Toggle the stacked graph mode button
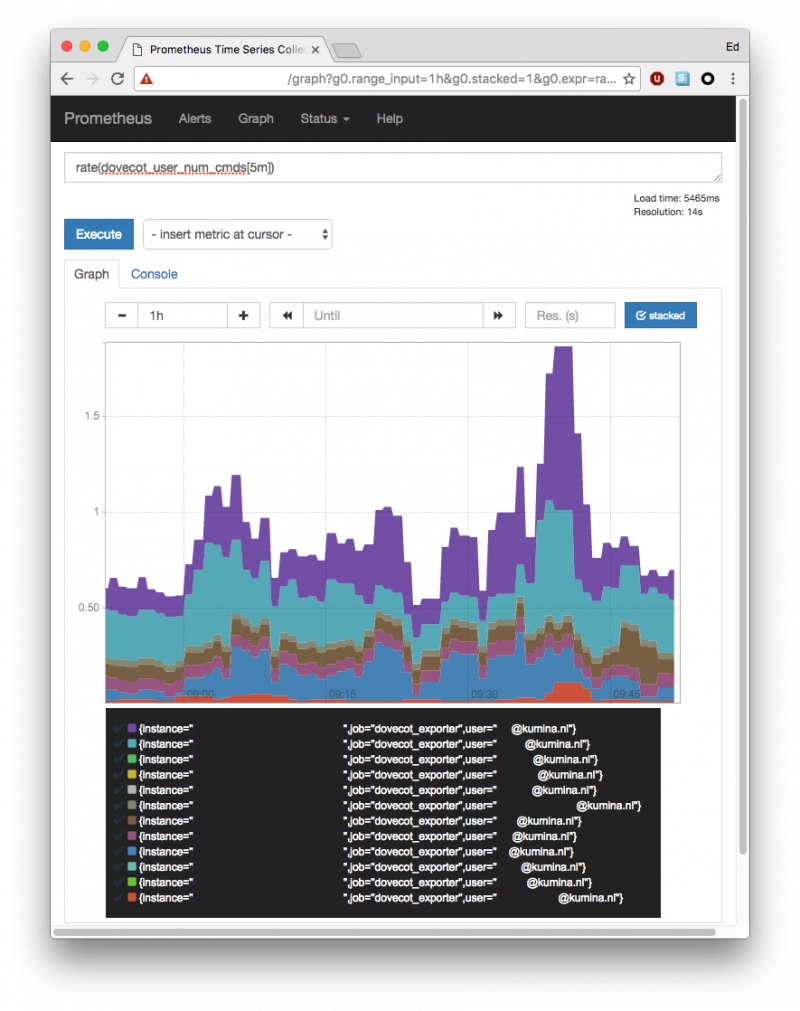 click(660, 315)
